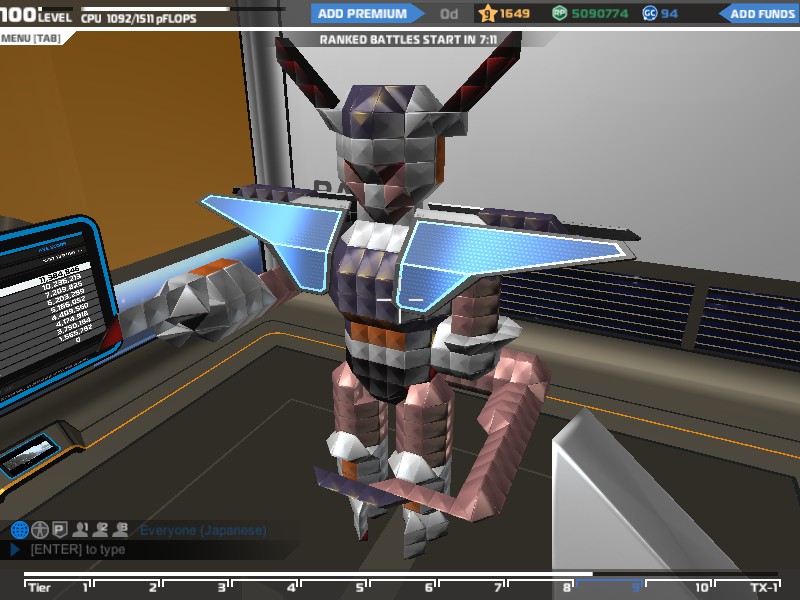Screen dimensions: 800x600
Task: Click highlighted Tier 9 segment on tier bar
Action: (x=609, y=587)
